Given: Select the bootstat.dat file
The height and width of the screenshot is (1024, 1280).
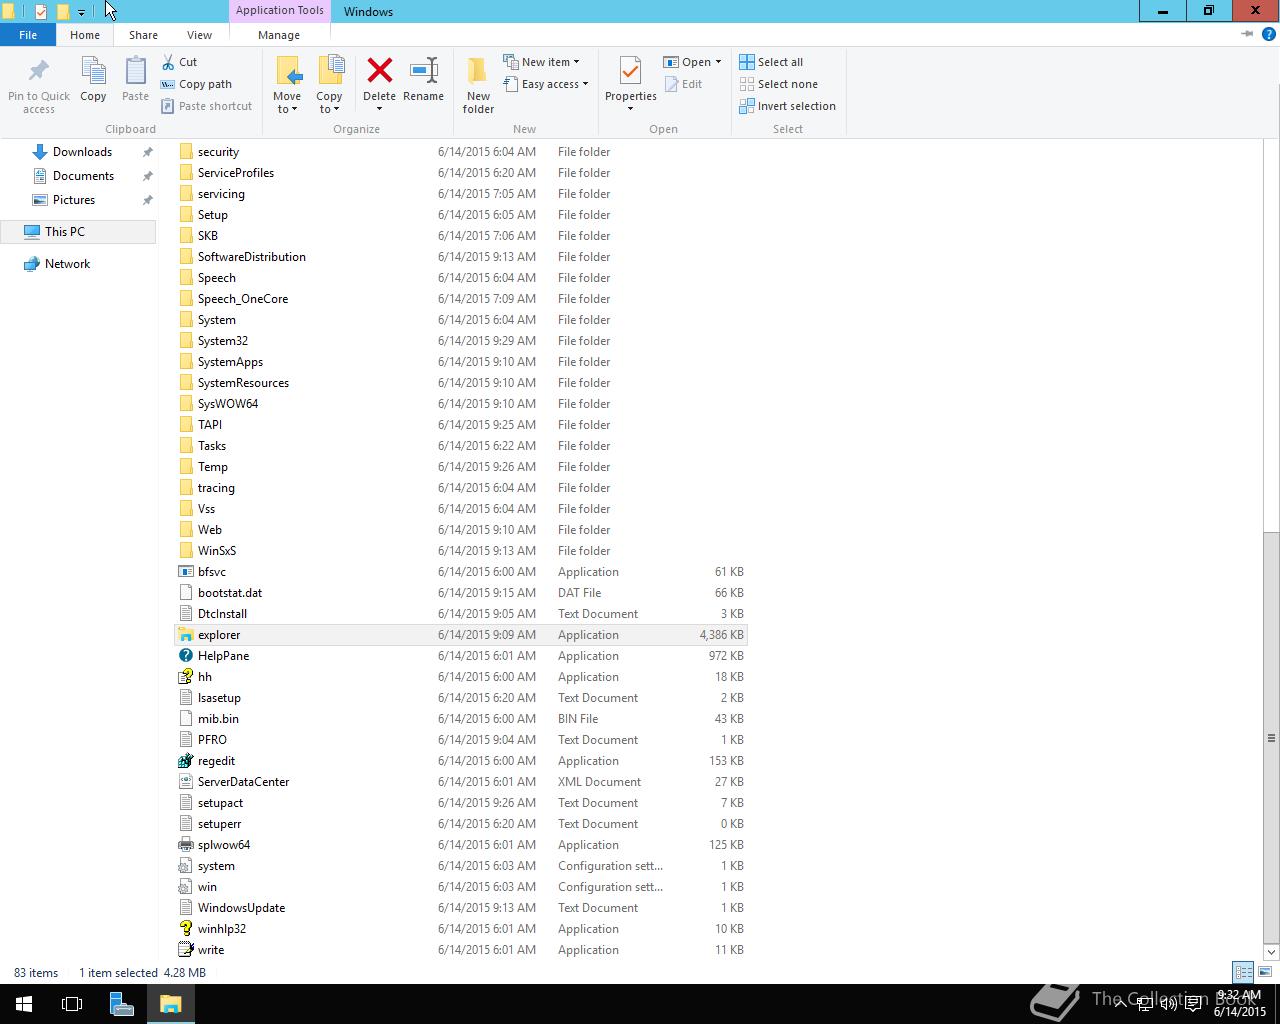Looking at the screenshot, I should pyautogui.click(x=461, y=593).
